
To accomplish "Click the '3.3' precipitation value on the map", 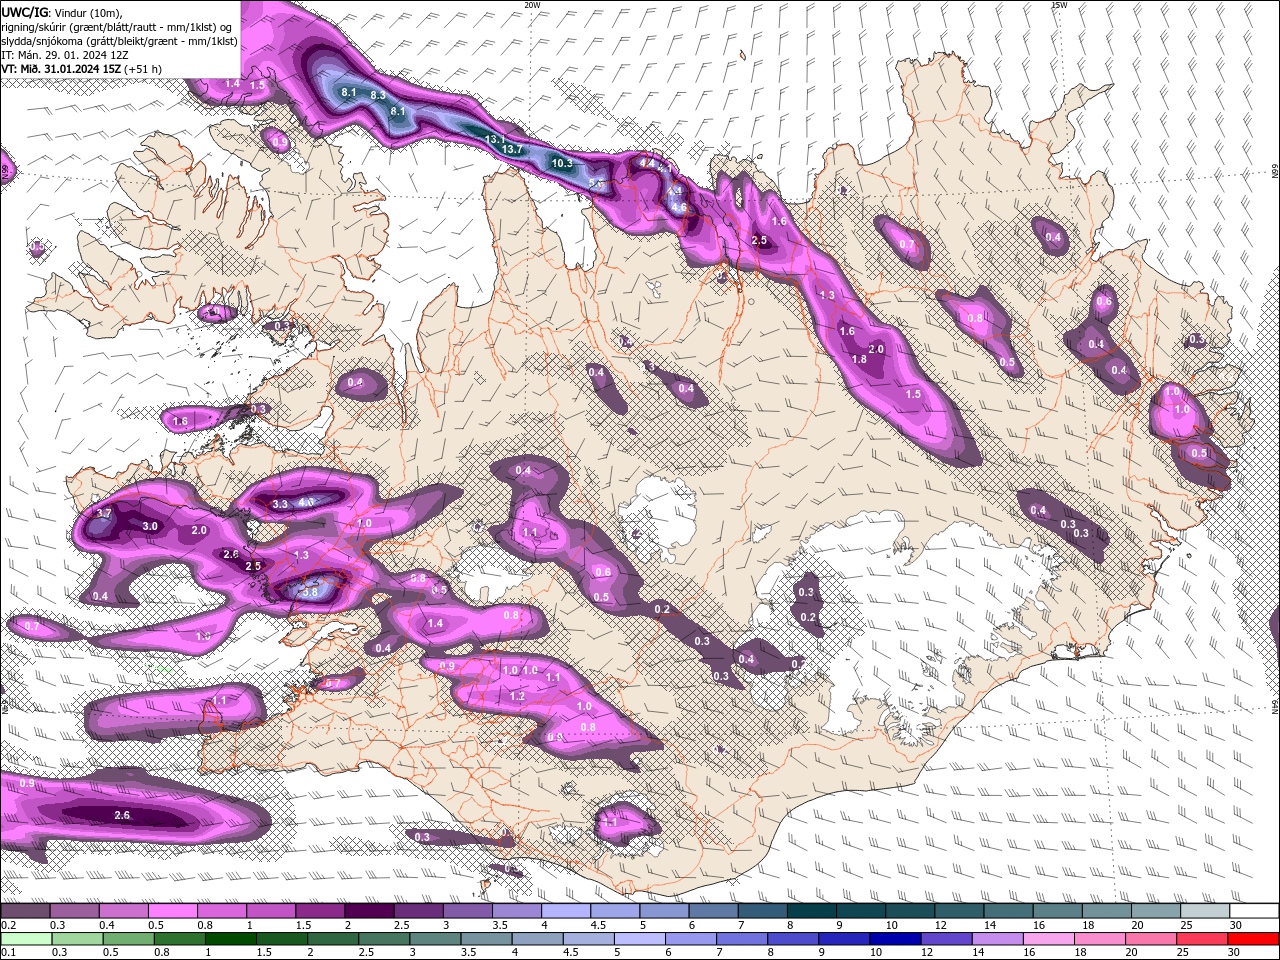I will tap(280, 504).
